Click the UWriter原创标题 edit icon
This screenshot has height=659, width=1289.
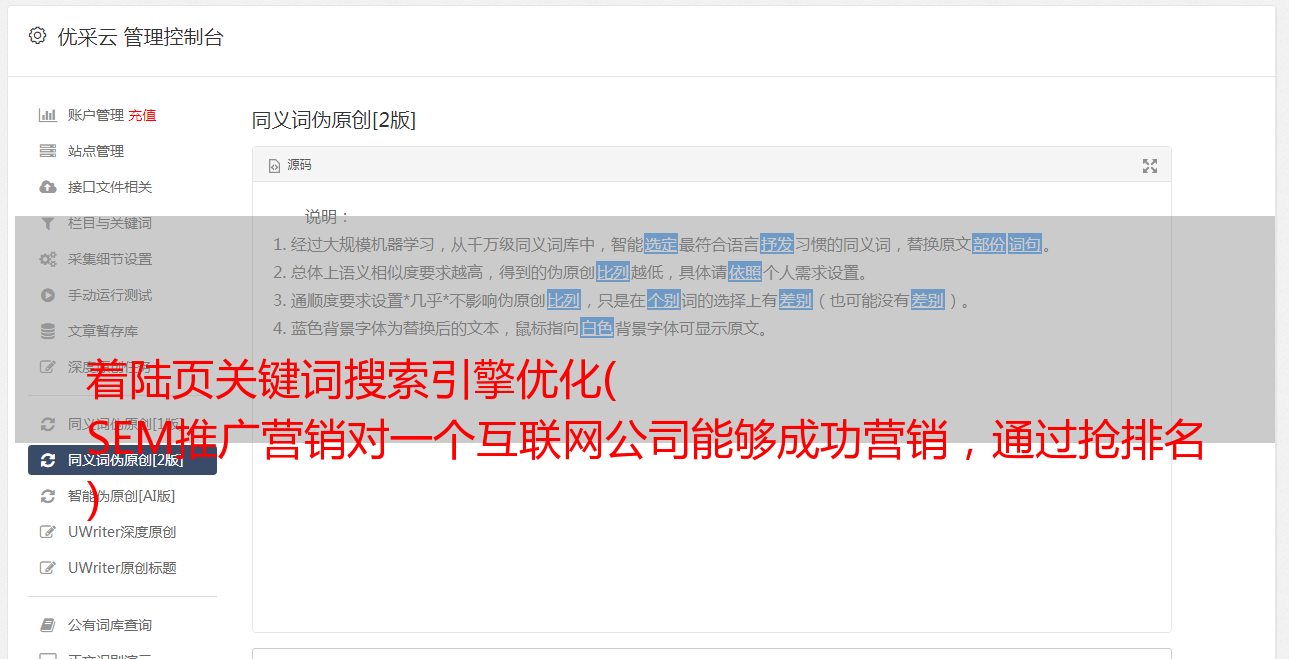(x=47, y=568)
